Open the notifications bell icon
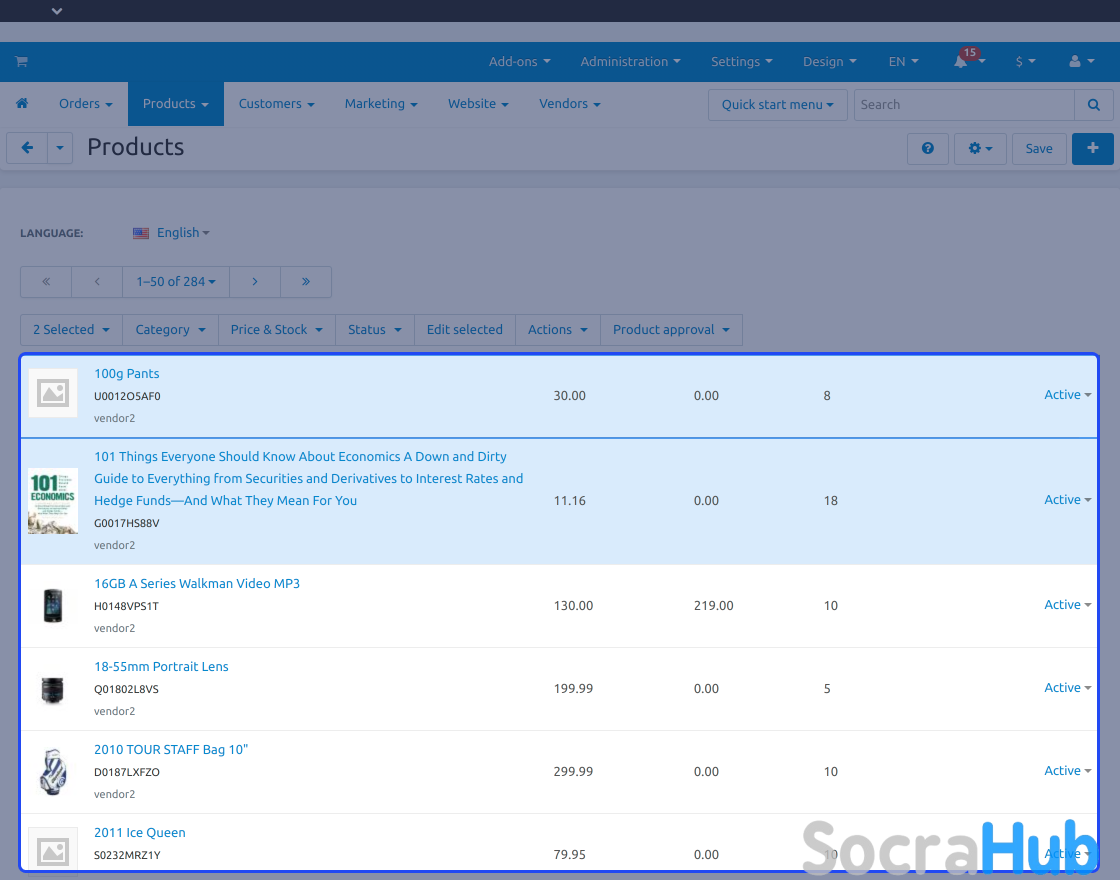Image resolution: width=1120 pixels, height=880 pixels. pos(961,62)
